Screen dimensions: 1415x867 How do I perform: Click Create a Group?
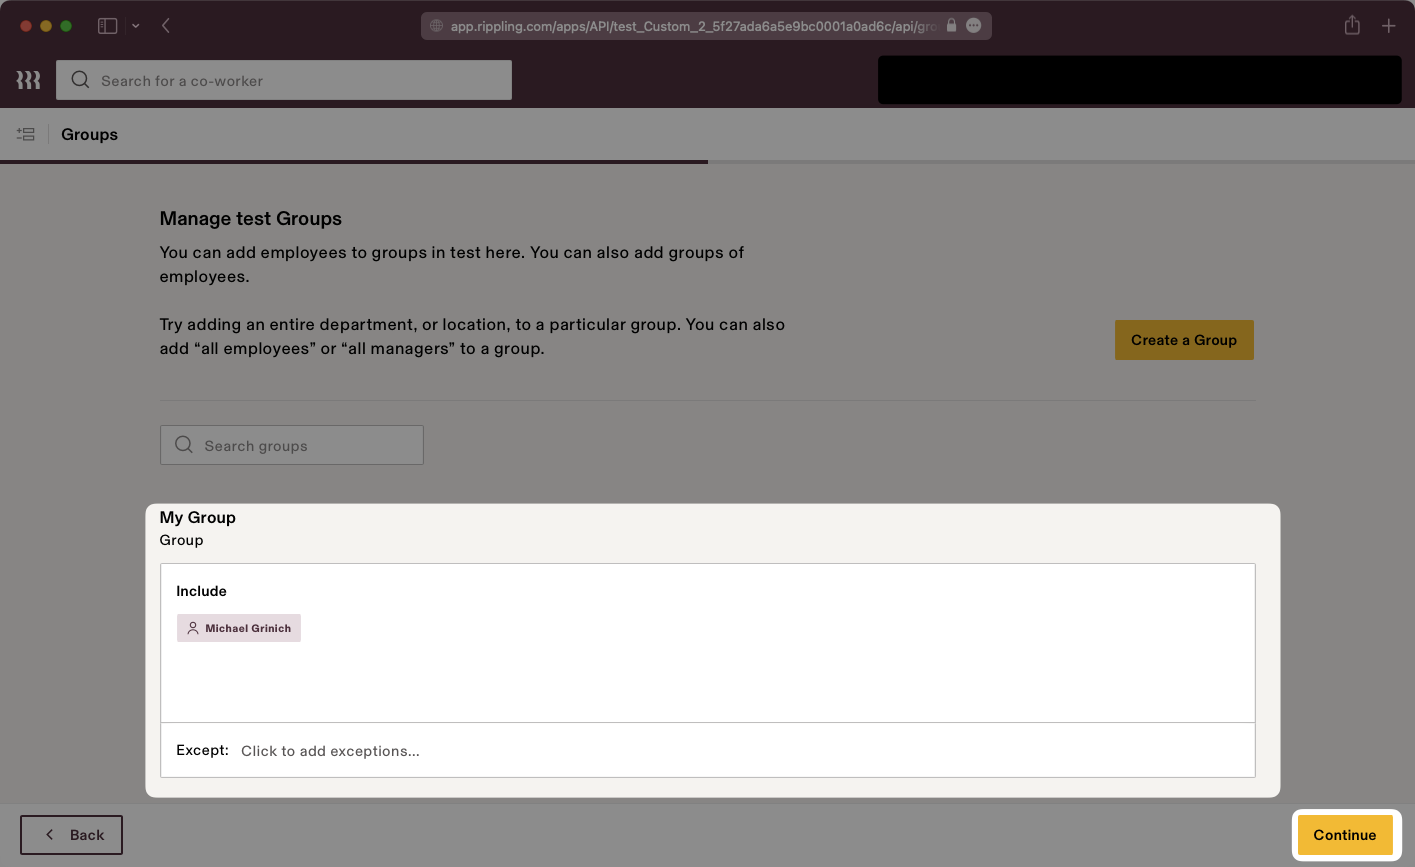coord(1184,340)
